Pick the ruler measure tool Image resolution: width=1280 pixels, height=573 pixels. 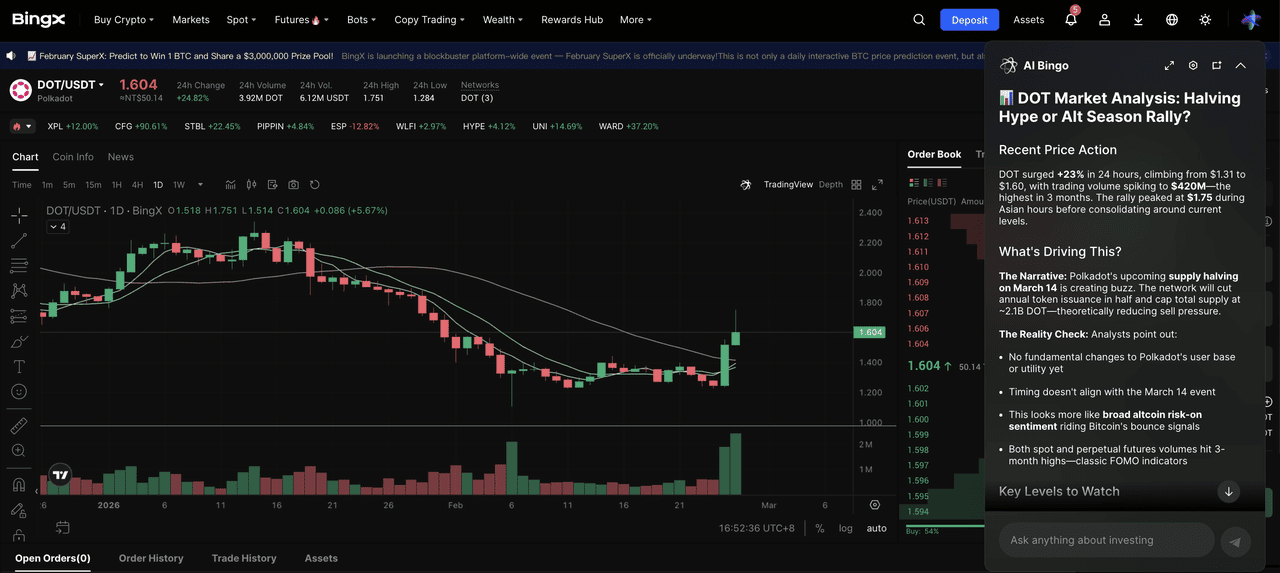click(x=19, y=426)
